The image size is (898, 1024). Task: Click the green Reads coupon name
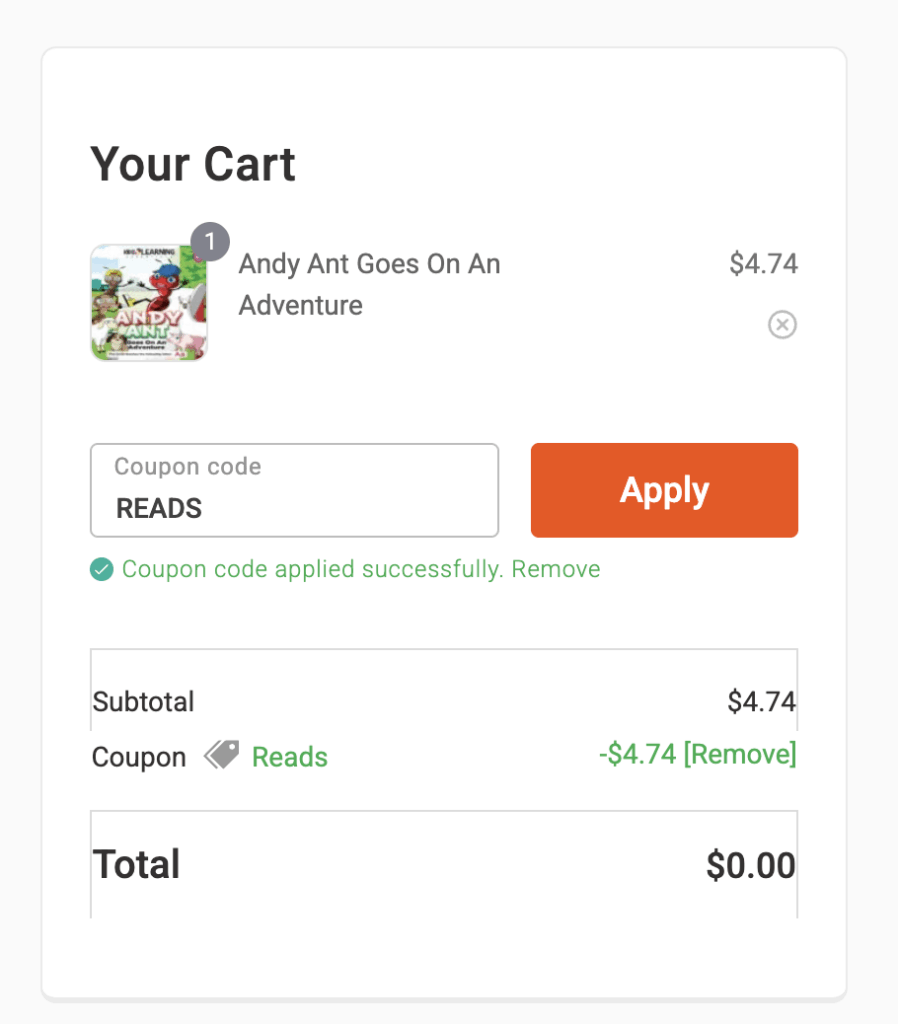[290, 757]
